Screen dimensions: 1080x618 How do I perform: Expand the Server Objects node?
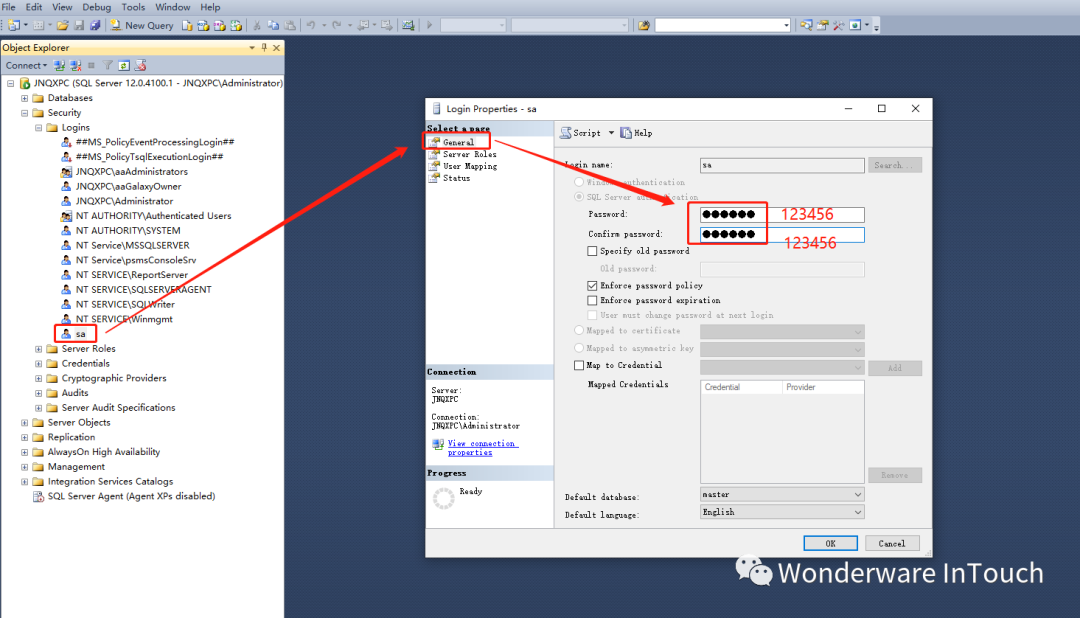[x=25, y=422]
